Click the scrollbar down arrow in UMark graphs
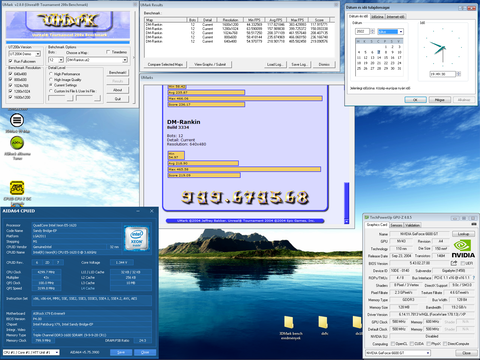 (347, 221)
